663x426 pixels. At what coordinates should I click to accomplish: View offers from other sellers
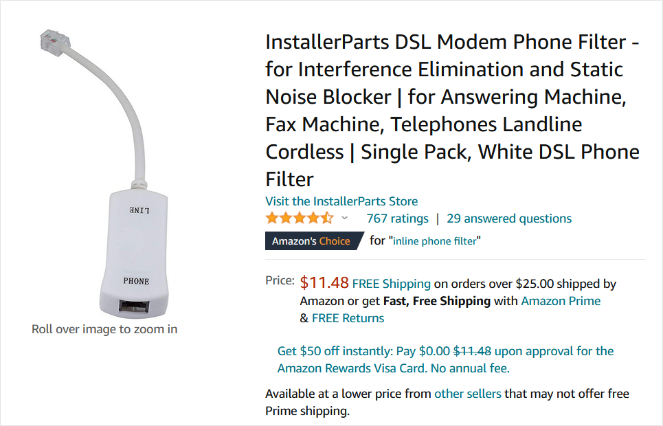tap(466, 394)
